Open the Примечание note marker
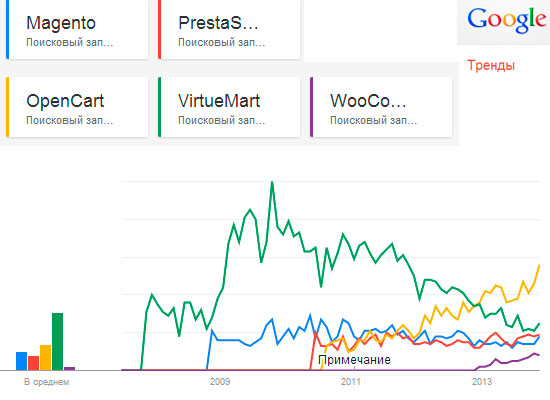 (x=354, y=360)
